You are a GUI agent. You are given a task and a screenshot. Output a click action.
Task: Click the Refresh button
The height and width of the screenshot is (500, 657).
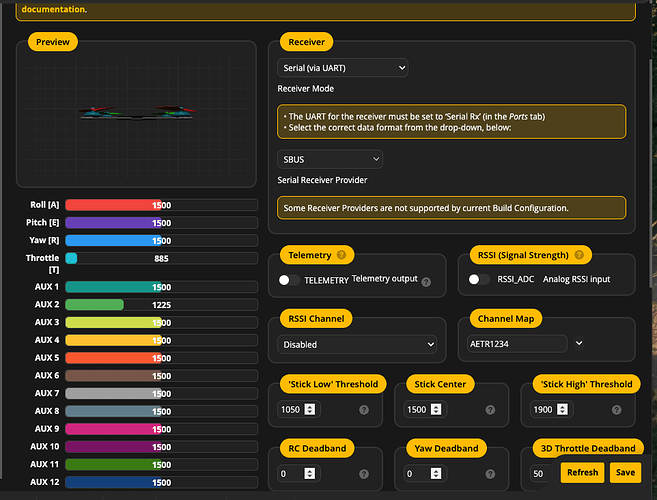click(x=582, y=472)
